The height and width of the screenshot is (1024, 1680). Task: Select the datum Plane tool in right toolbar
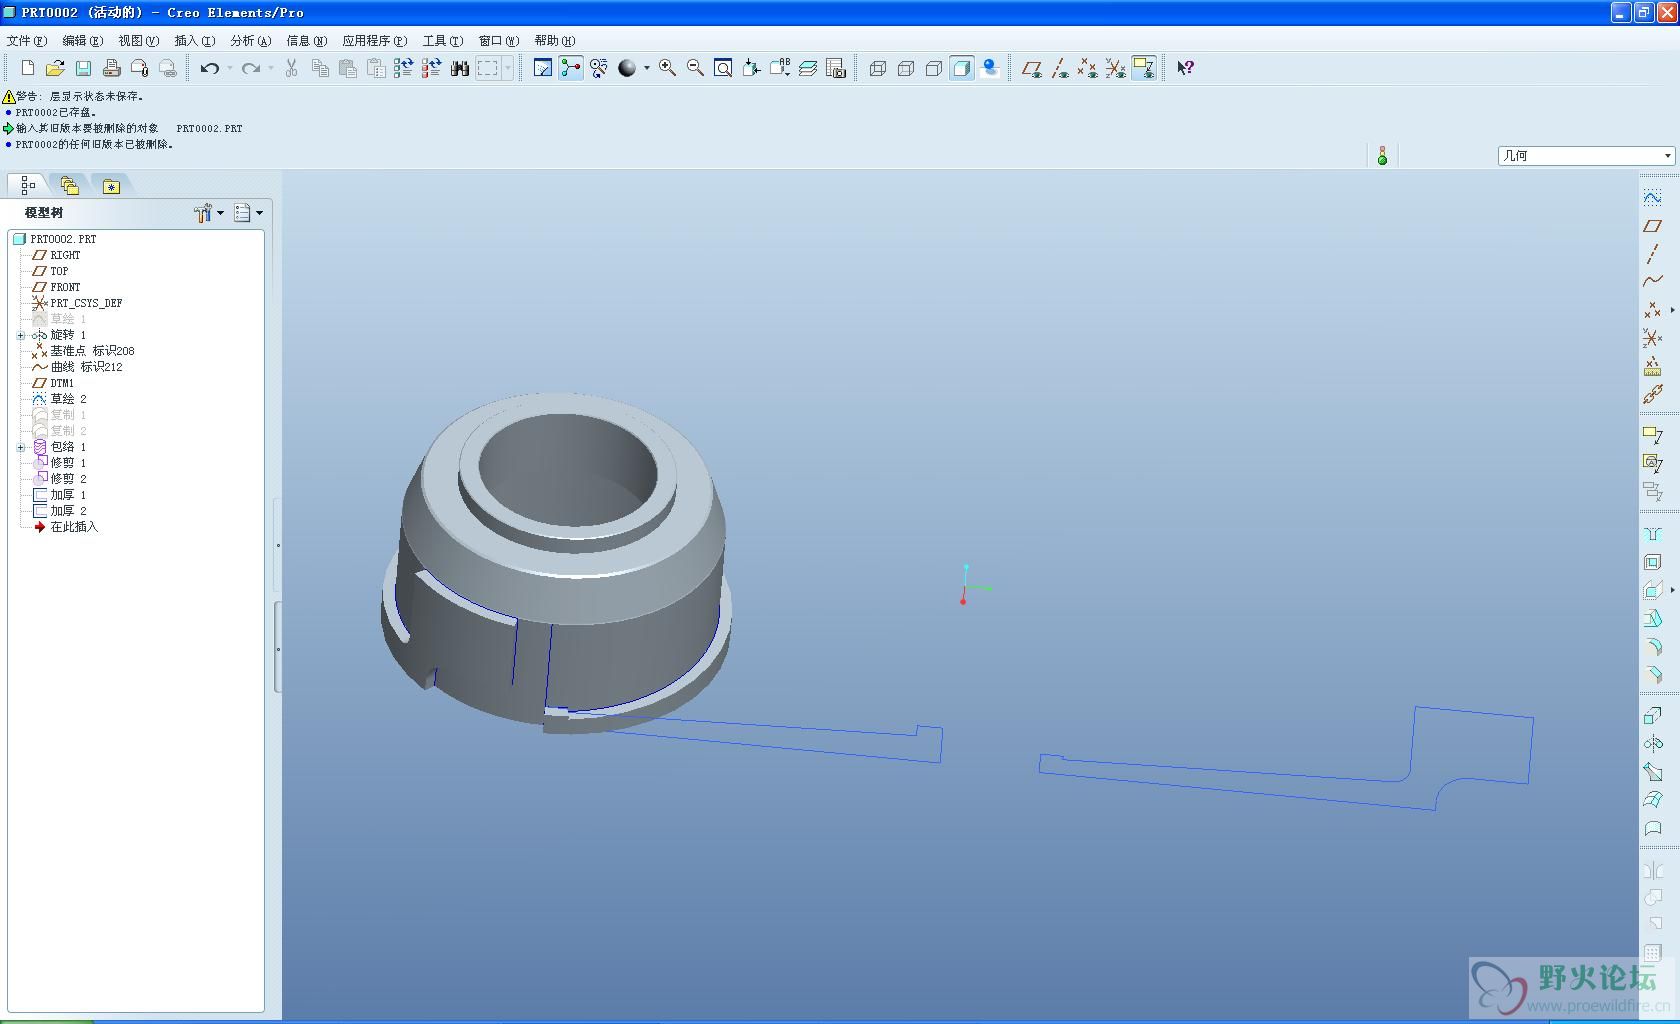click(1652, 226)
